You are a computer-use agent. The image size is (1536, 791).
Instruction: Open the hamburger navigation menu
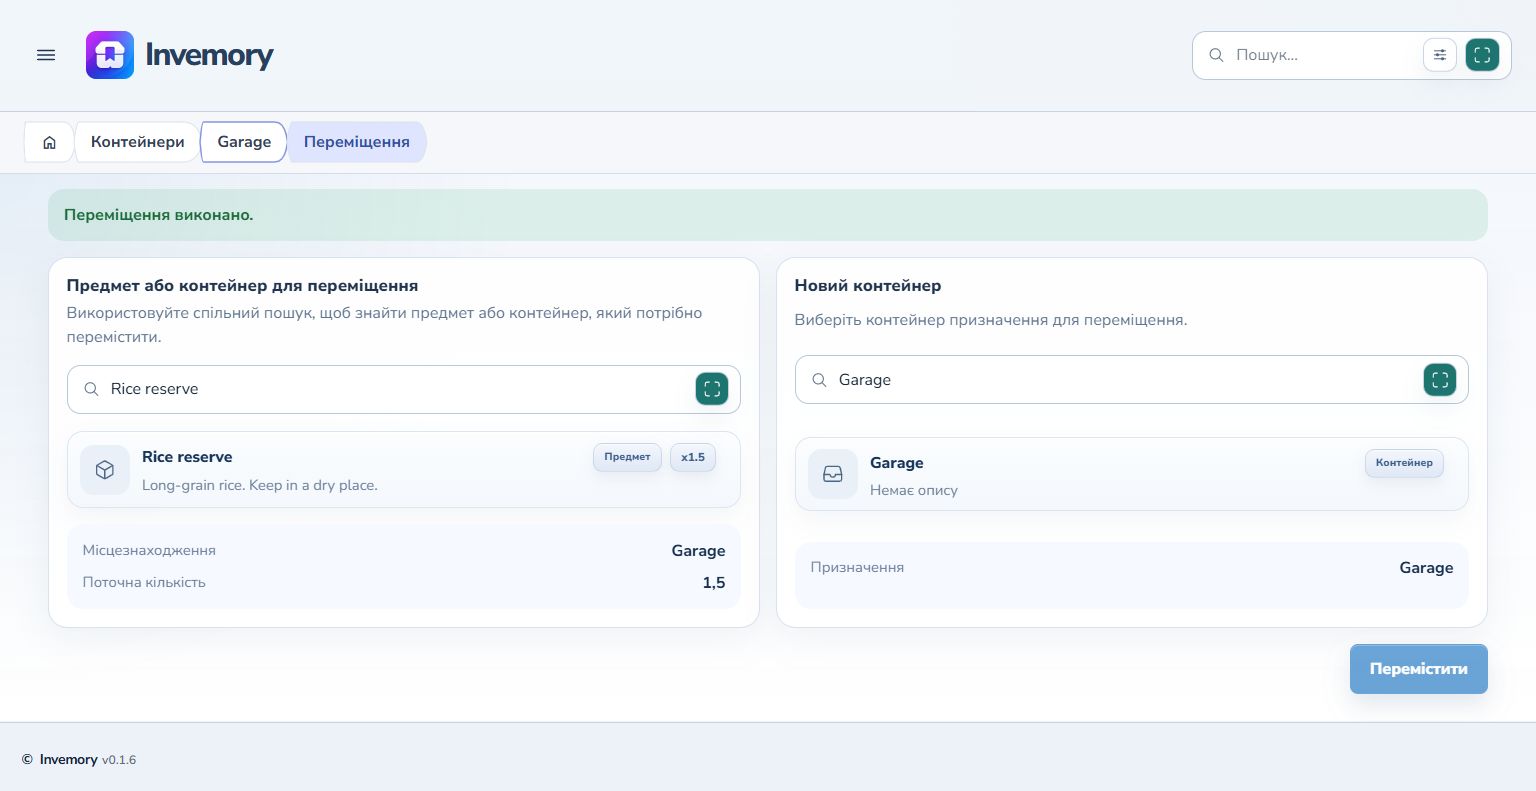click(46, 55)
